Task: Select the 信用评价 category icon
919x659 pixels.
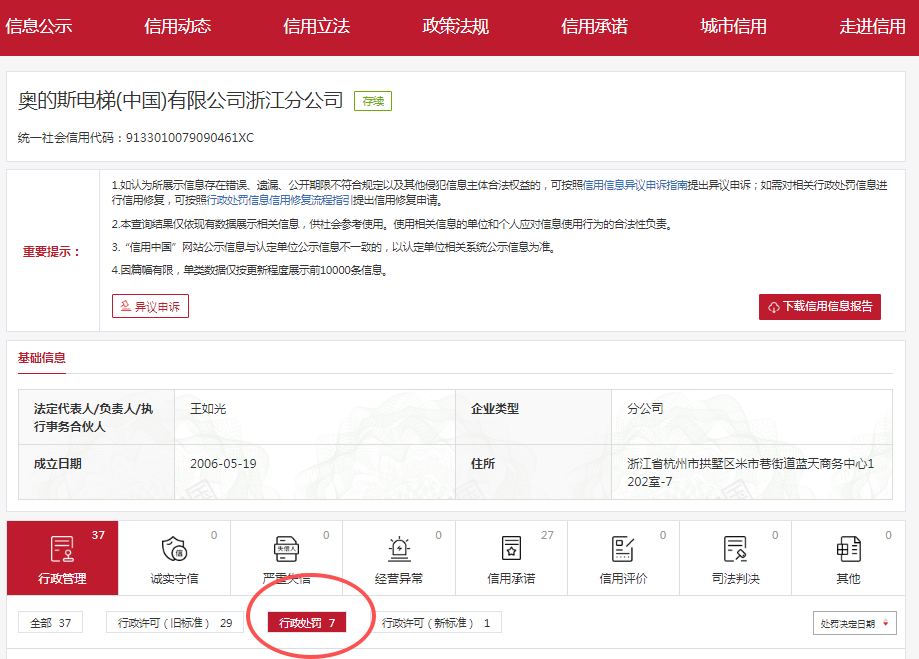Action: (x=623, y=549)
